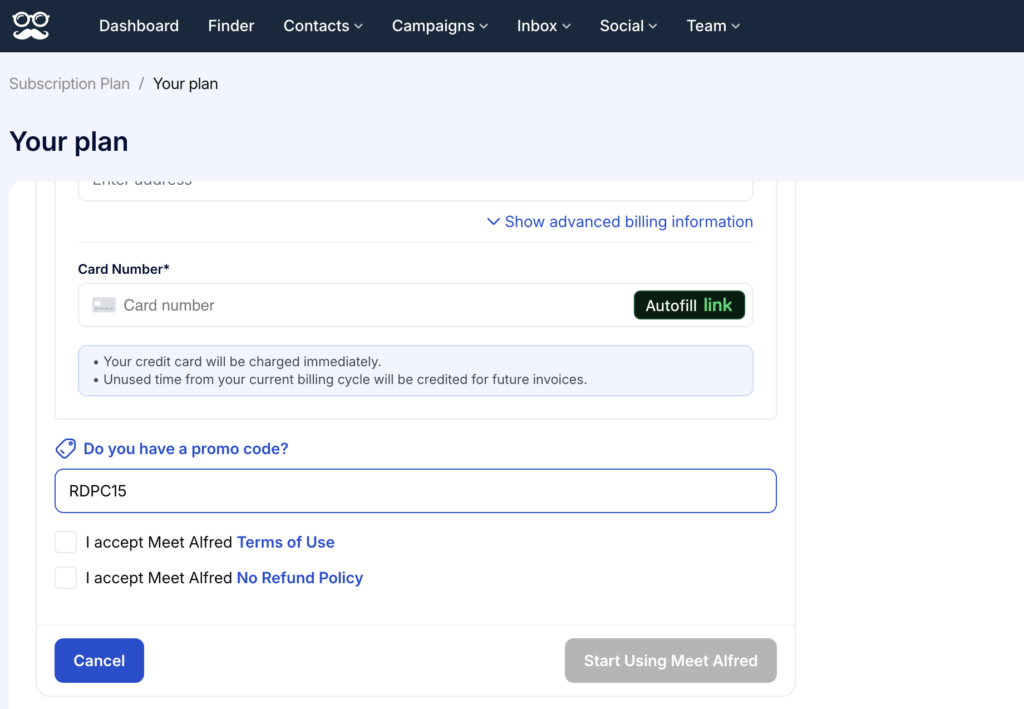Open Finder from the top navigation
This screenshot has height=709, width=1024.
click(x=231, y=26)
